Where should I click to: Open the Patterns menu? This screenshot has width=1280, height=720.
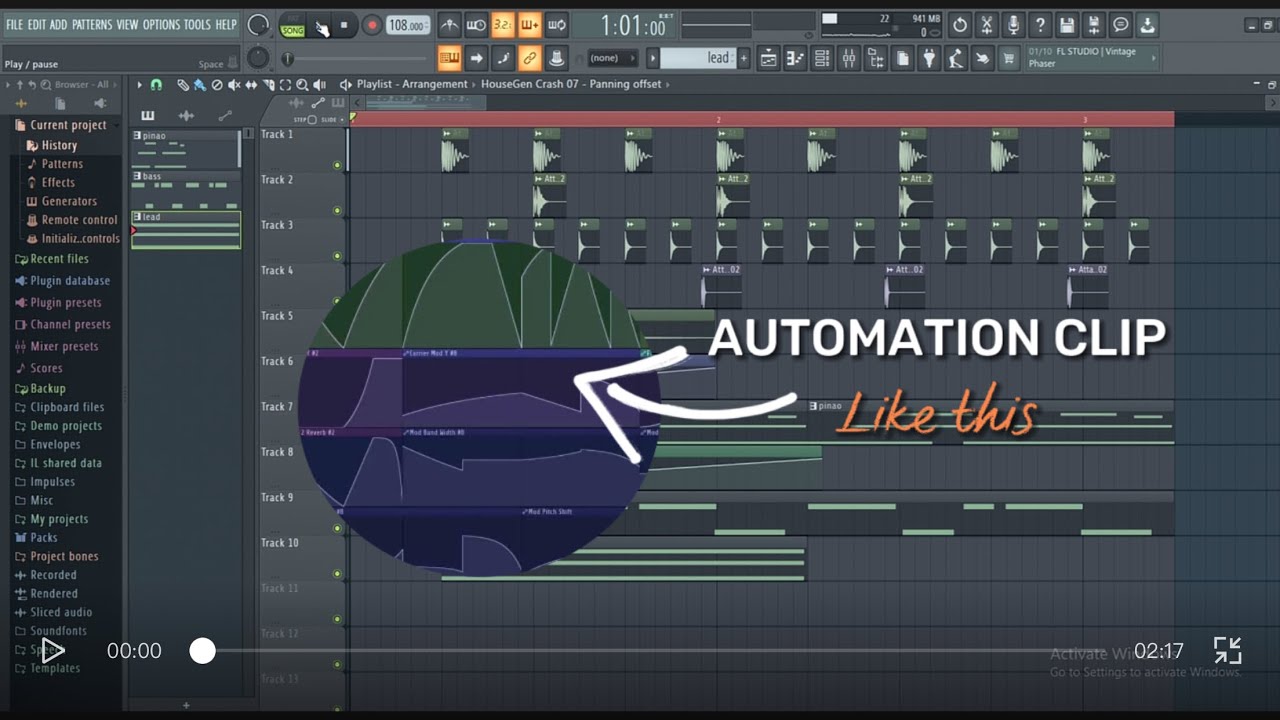[91, 24]
